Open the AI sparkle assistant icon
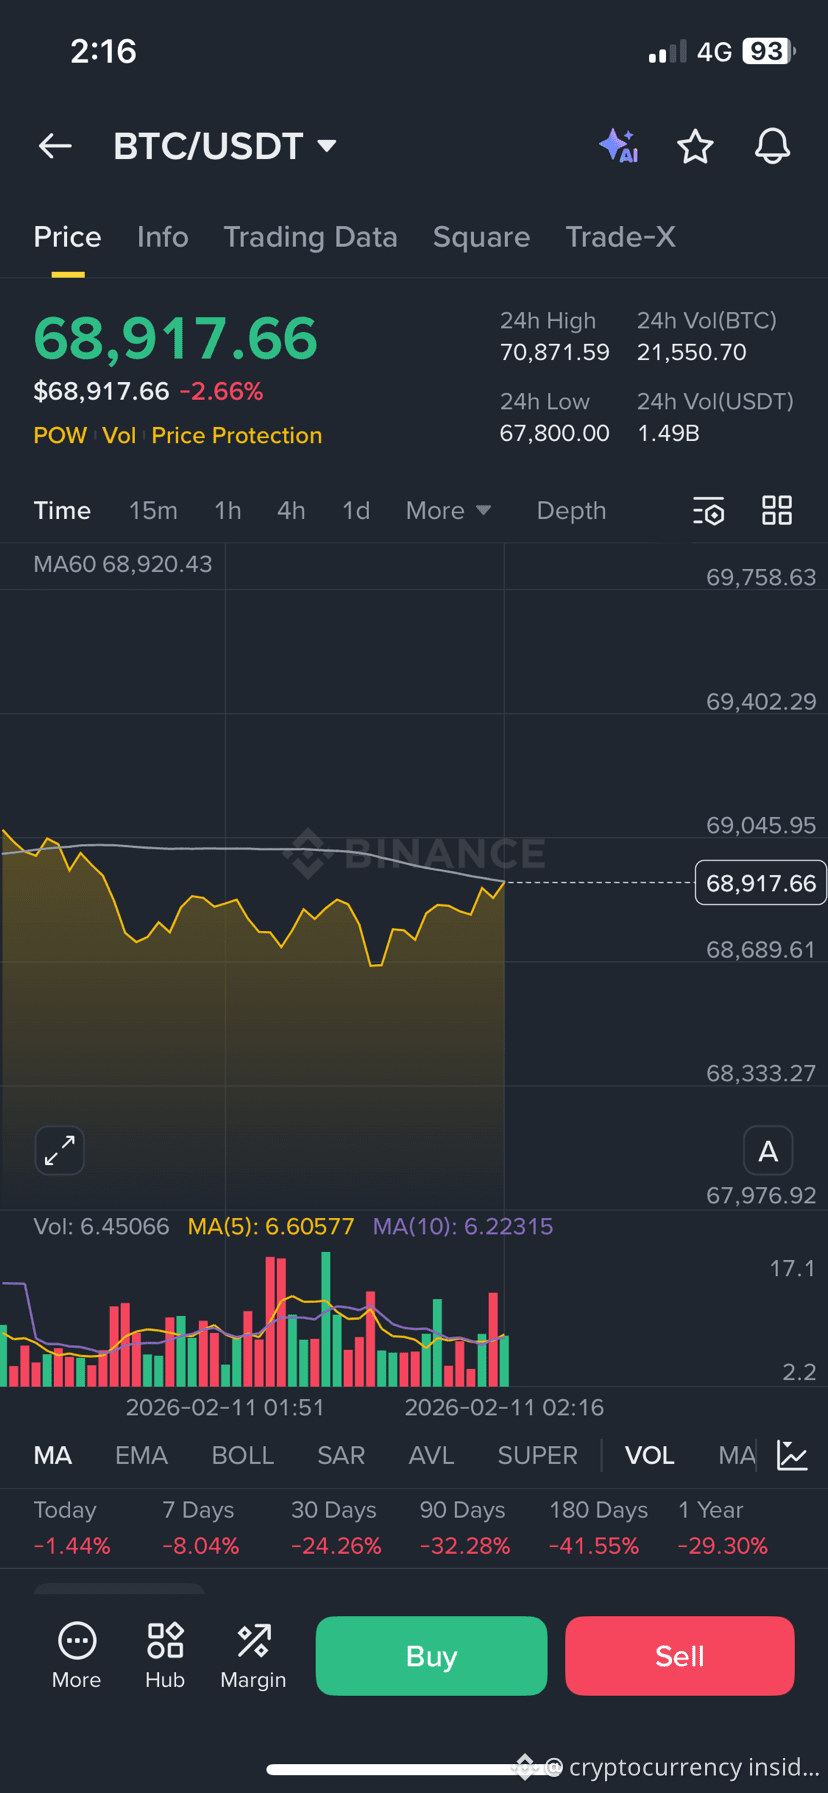The image size is (828, 1793). point(619,146)
